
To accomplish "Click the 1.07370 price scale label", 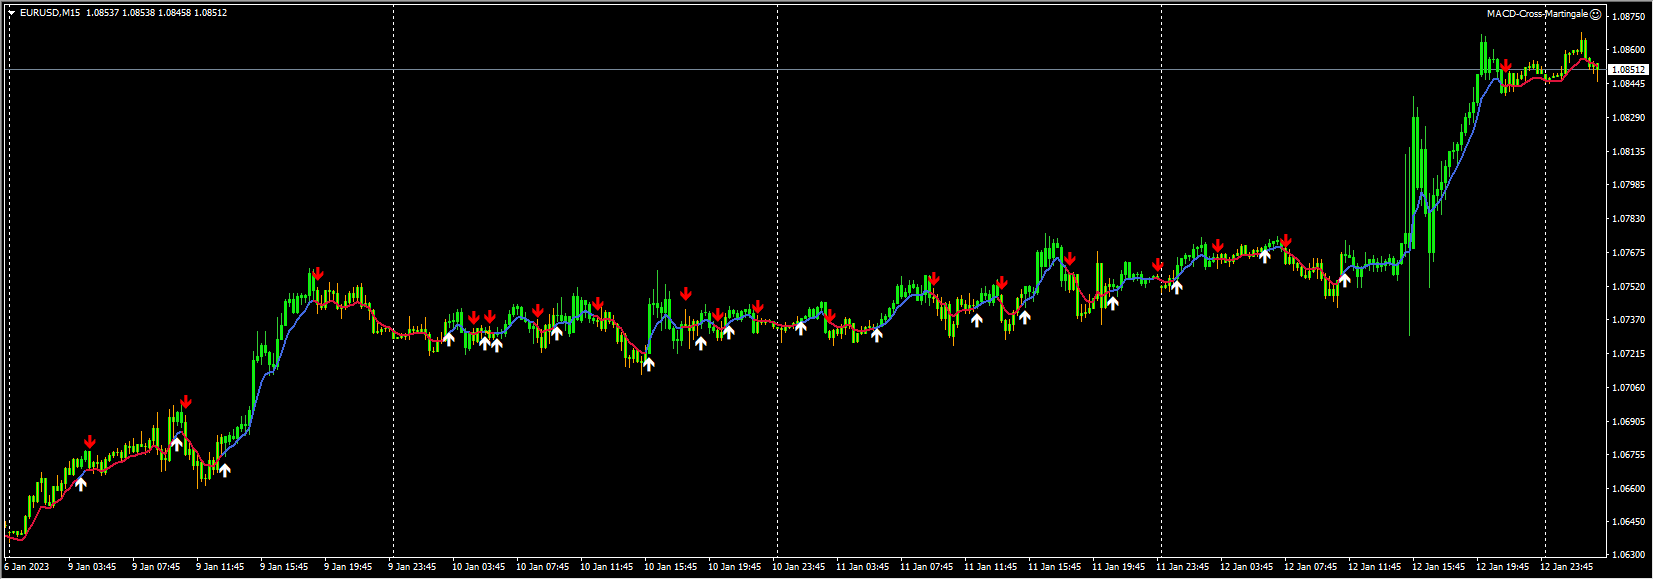I will click(x=1629, y=320).
